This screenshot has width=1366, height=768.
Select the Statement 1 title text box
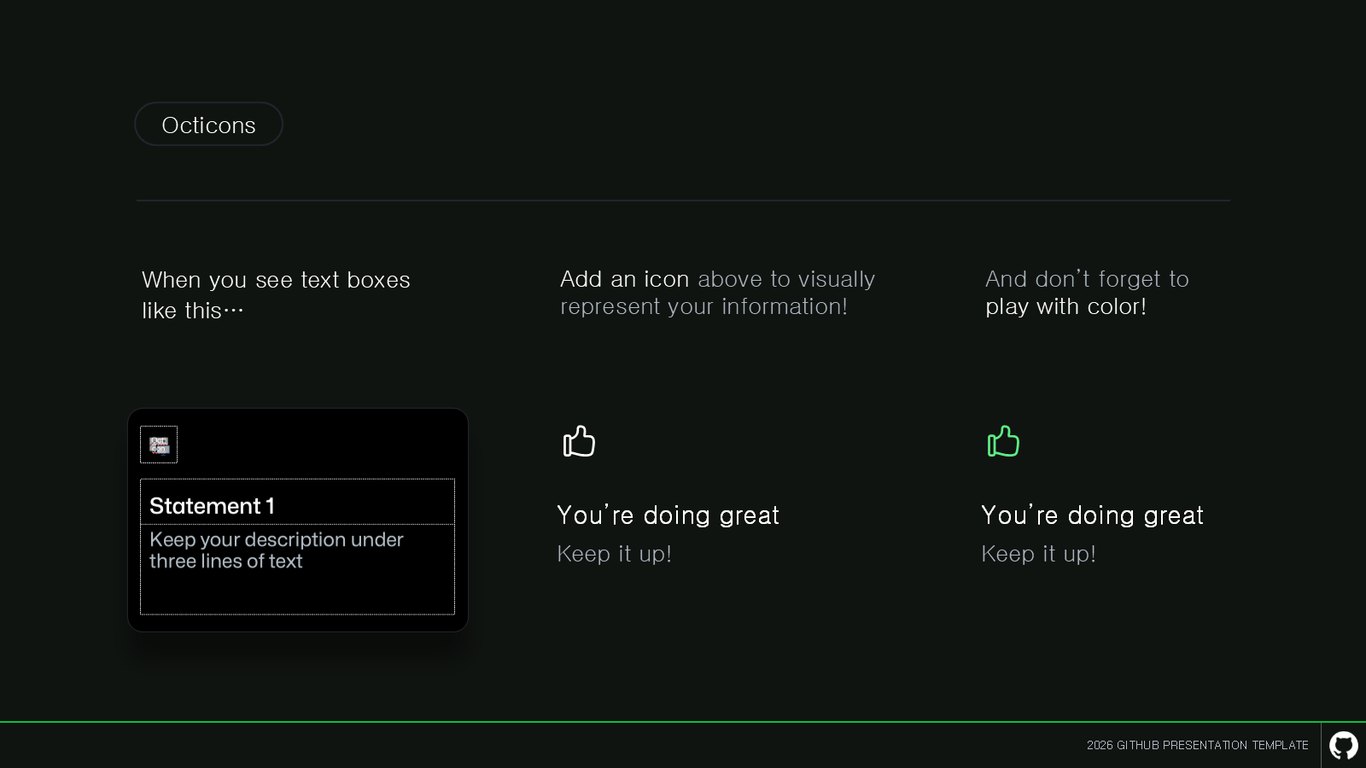pos(298,502)
